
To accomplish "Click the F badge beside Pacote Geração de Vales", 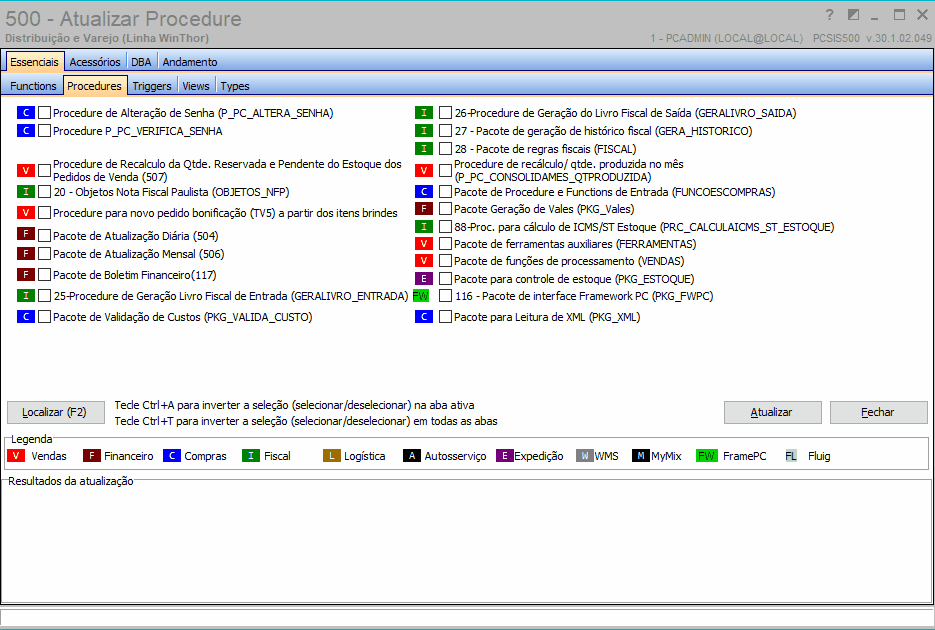I will point(423,209).
